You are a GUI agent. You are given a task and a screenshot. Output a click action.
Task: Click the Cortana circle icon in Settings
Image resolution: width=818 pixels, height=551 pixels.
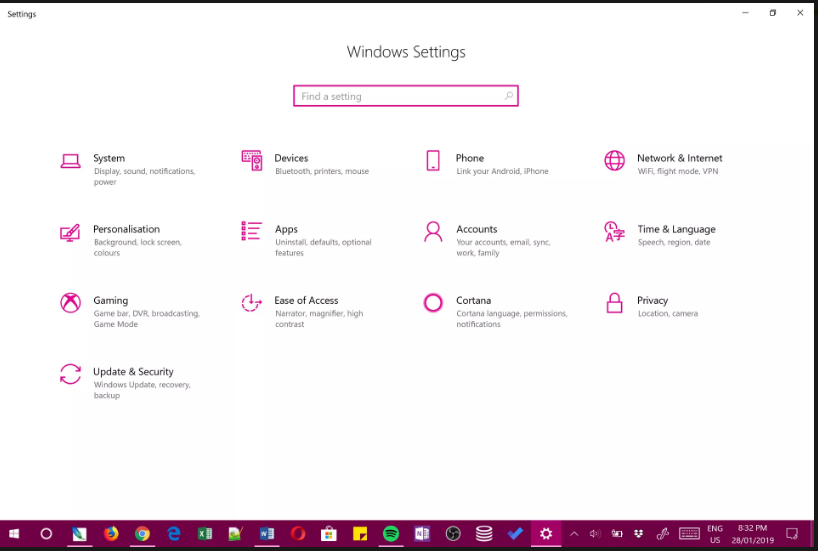(433, 303)
